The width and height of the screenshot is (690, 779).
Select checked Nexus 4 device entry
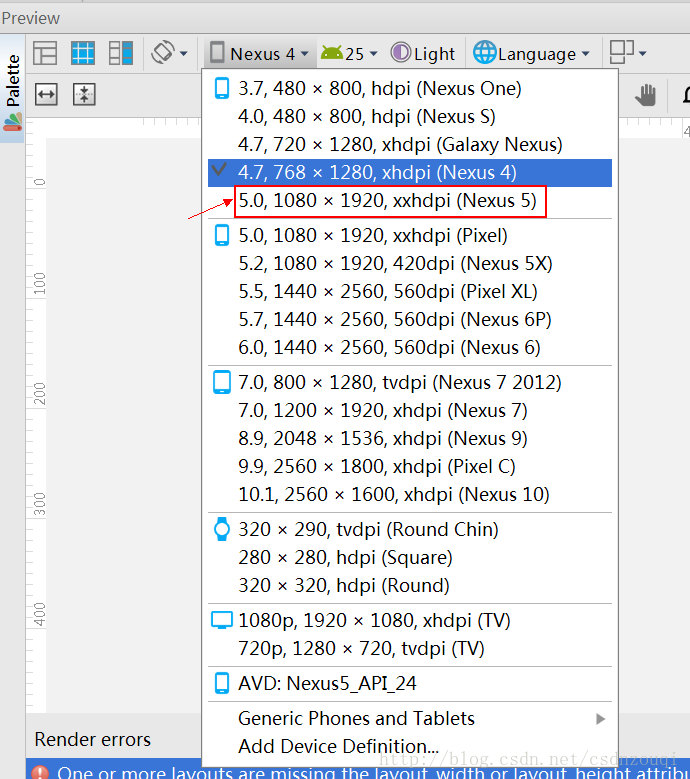coord(410,173)
